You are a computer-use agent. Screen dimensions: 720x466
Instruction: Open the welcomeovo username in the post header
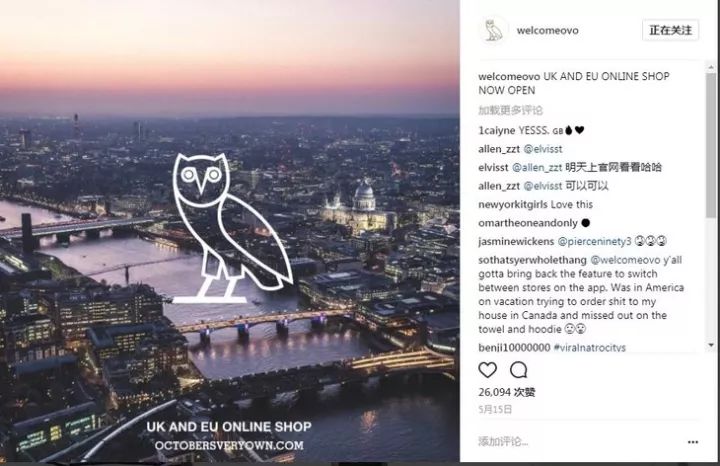[x=546, y=30]
